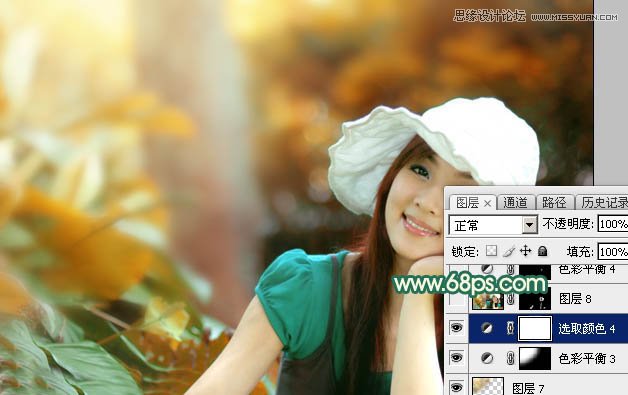This screenshot has height=395, width=628.
Task: Select white mask thumbnail of 选取颜色 4
Action: (535, 328)
